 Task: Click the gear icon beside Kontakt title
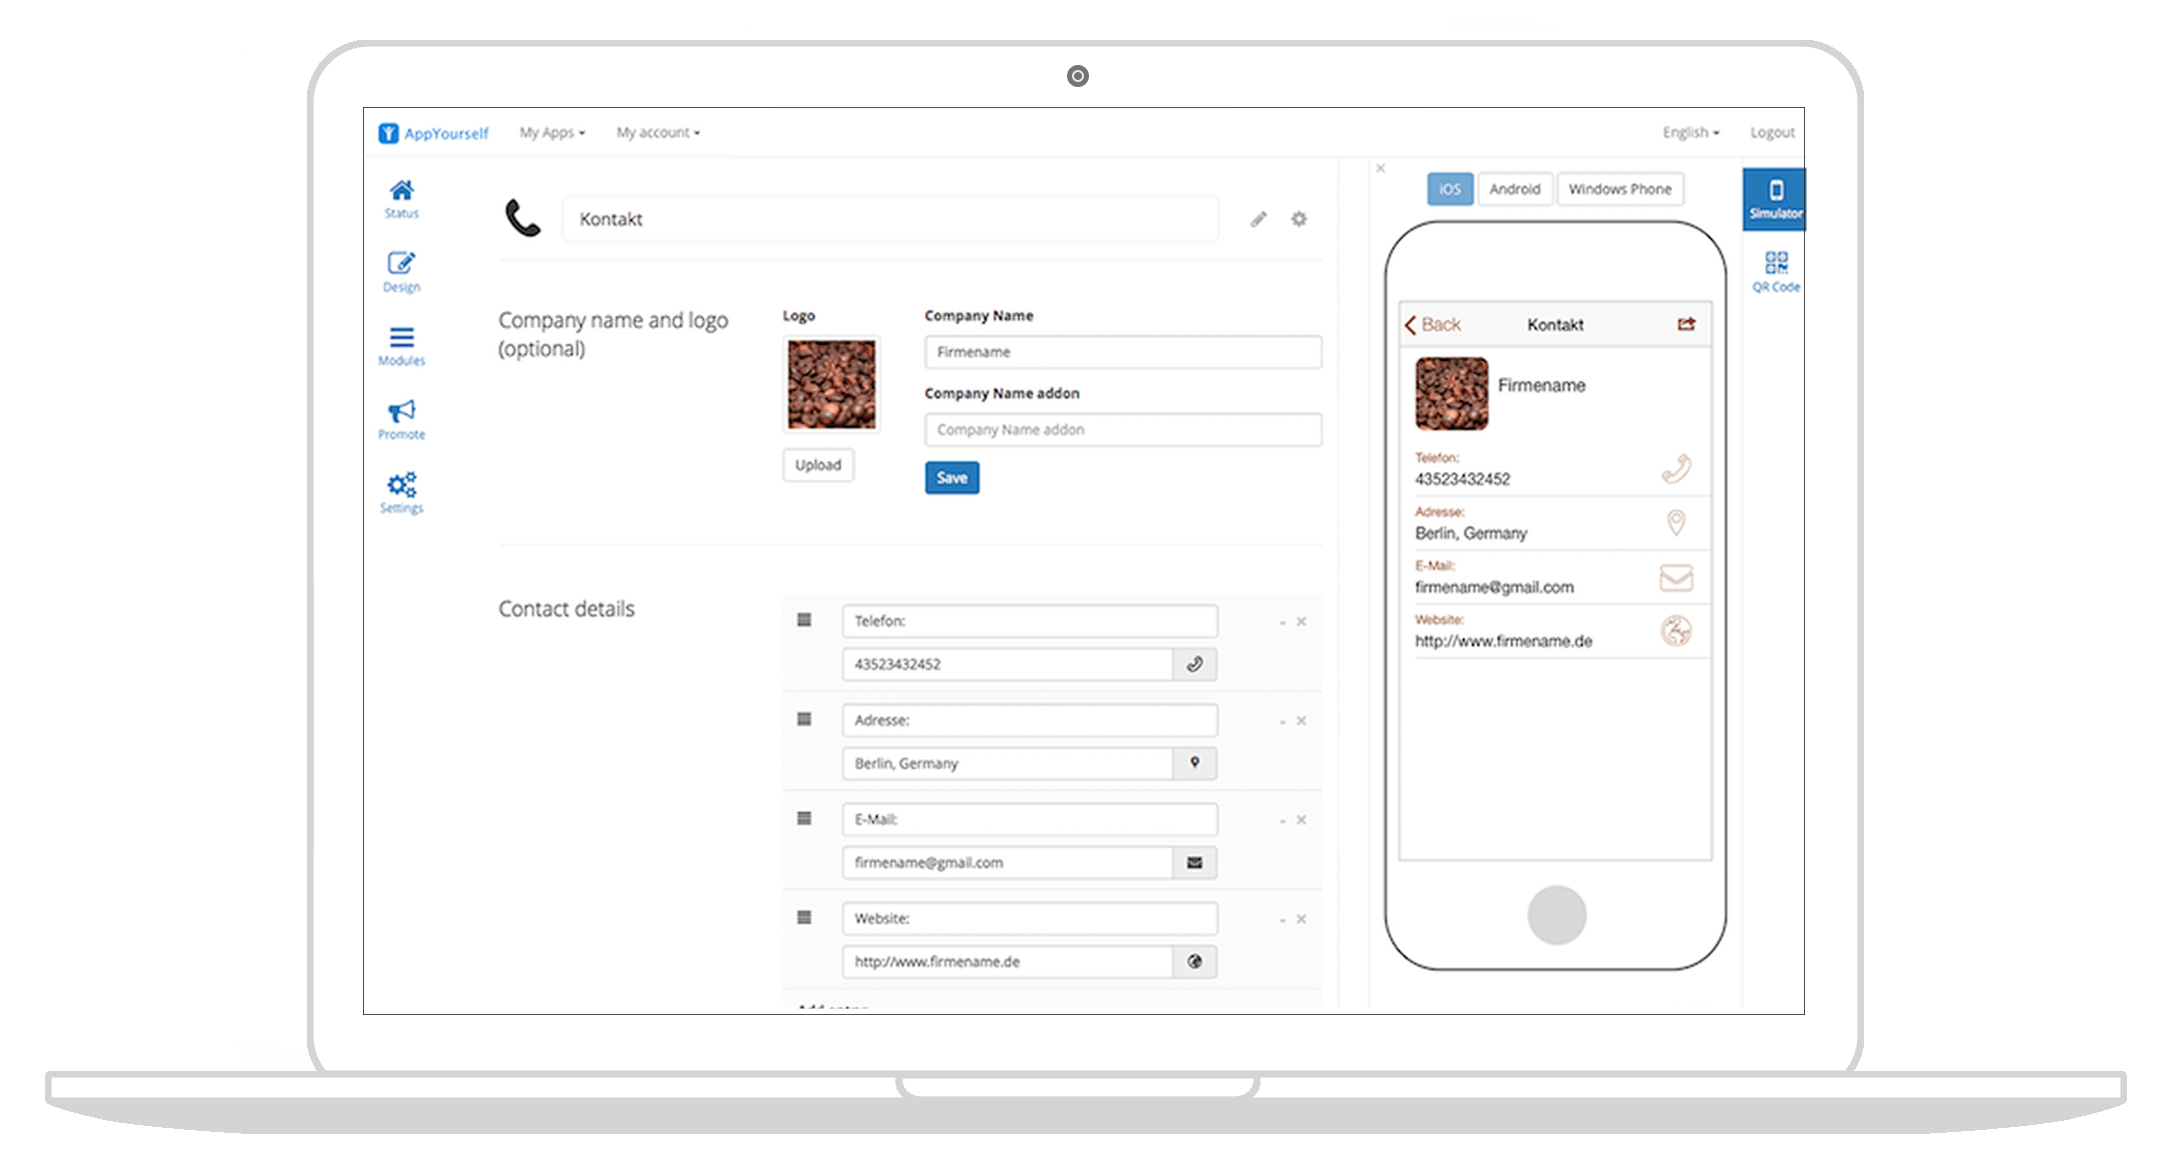(x=1299, y=219)
